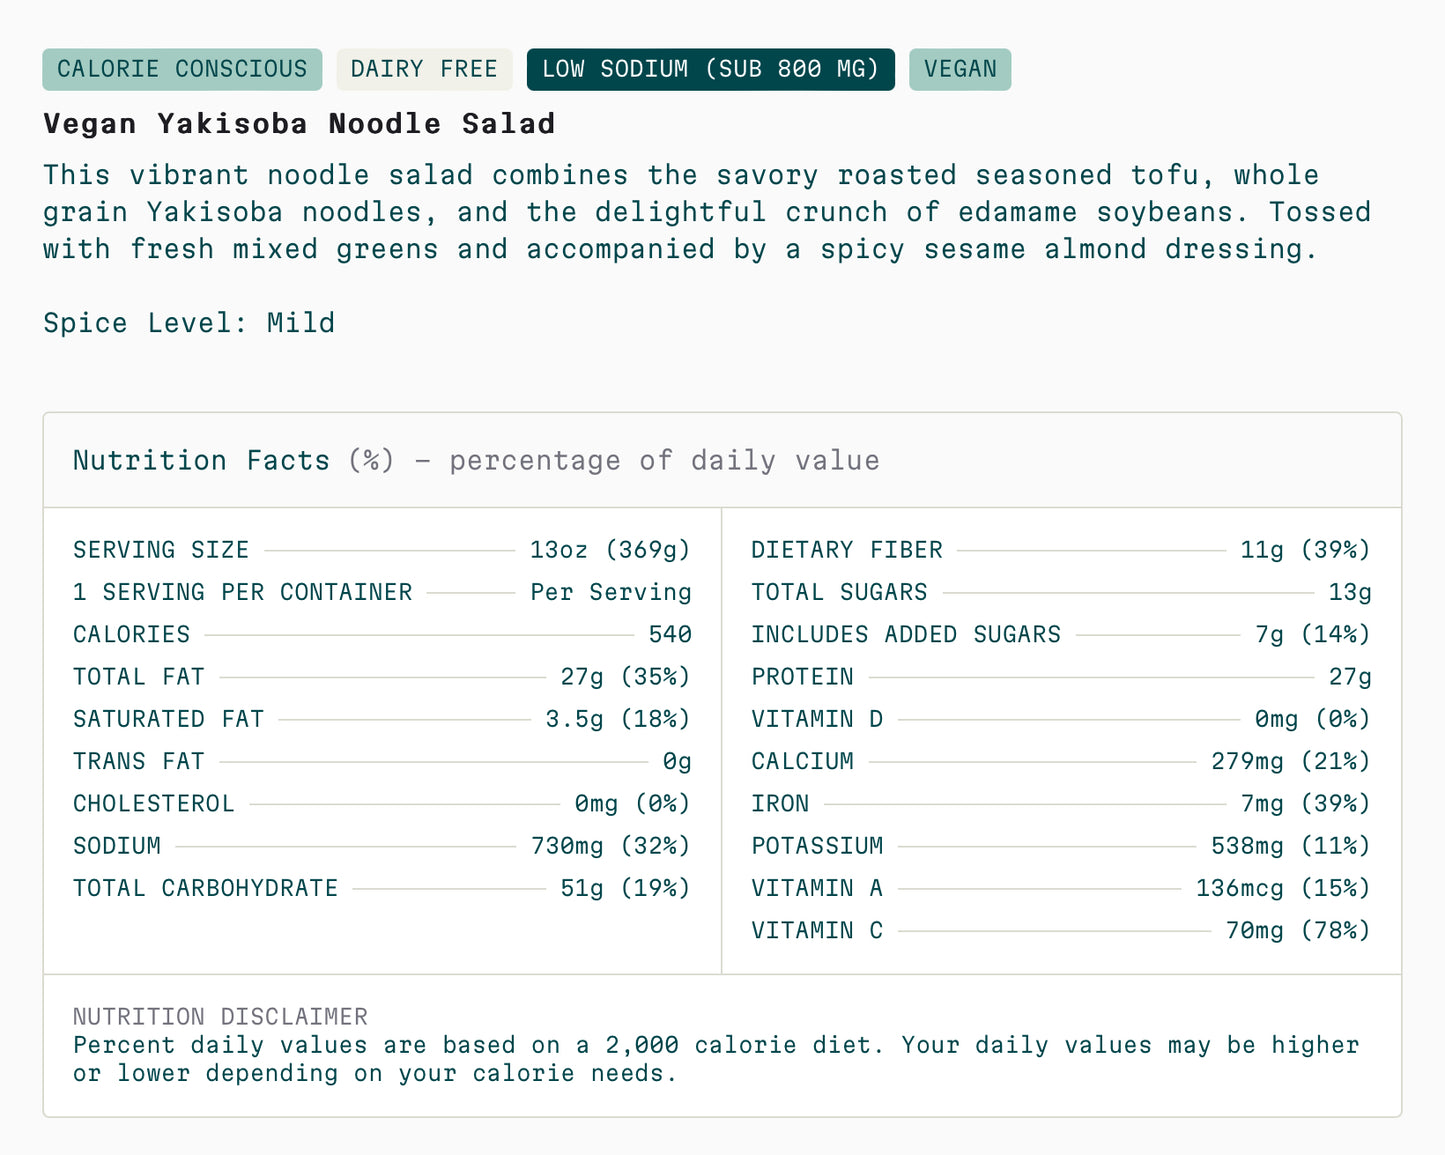Click the 3.5g (18%) value

coord(618,719)
